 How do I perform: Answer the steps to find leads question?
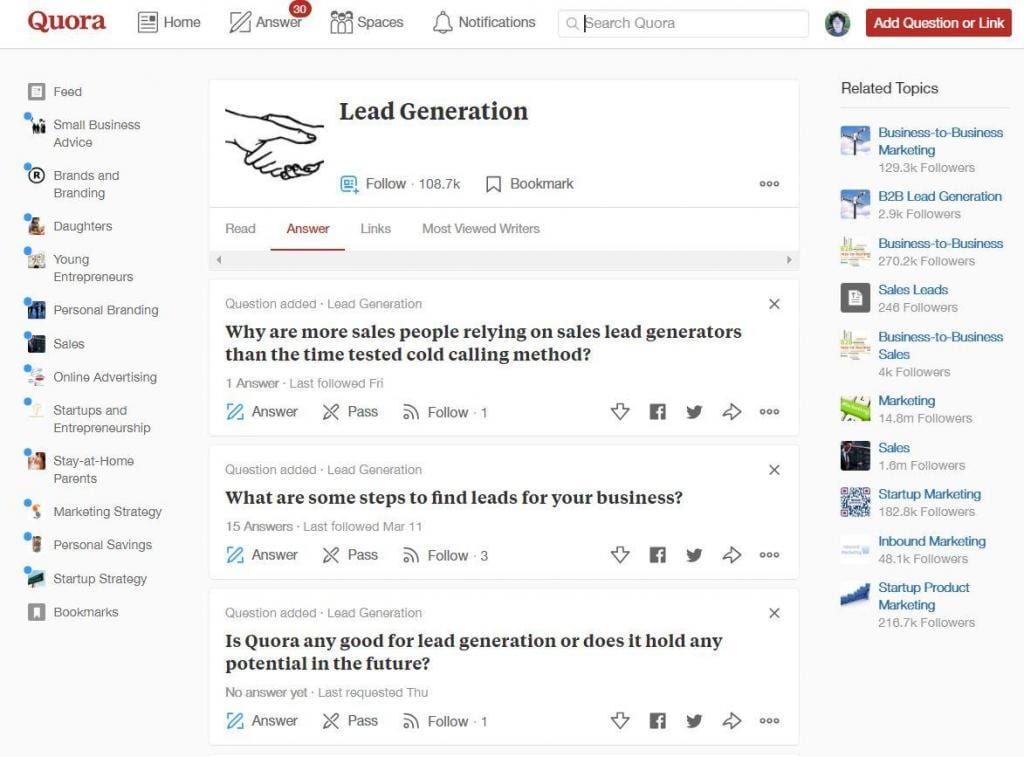coord(262,555)
